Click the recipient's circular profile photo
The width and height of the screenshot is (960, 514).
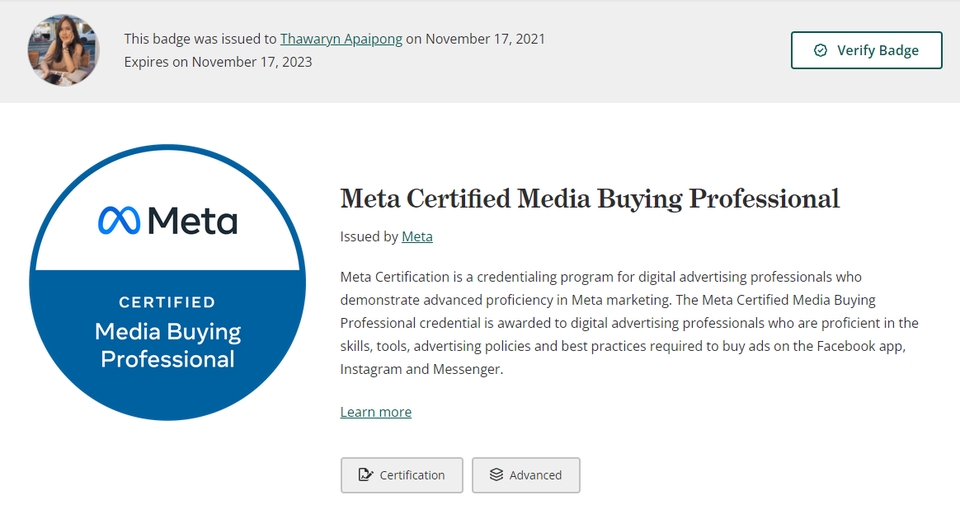pos(63,50)
